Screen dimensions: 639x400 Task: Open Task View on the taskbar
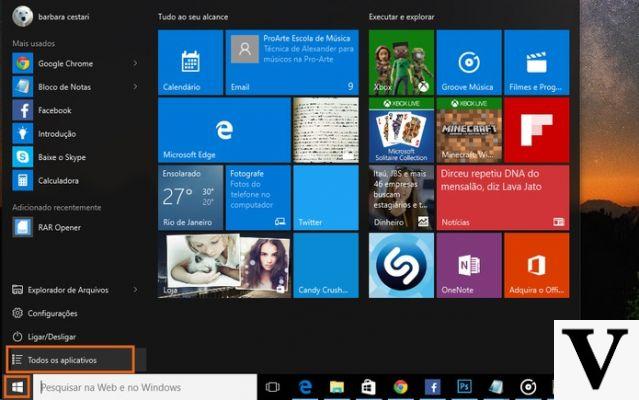point(272,387)
